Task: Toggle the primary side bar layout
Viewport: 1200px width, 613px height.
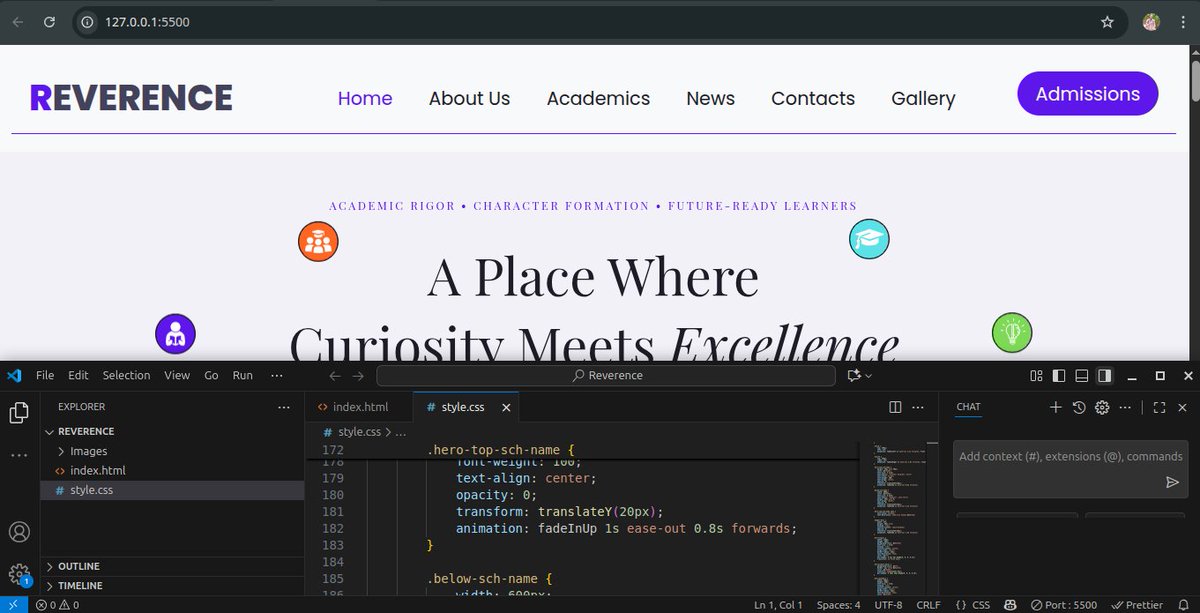Action: pyautogui.click(x=1058, y=376)
